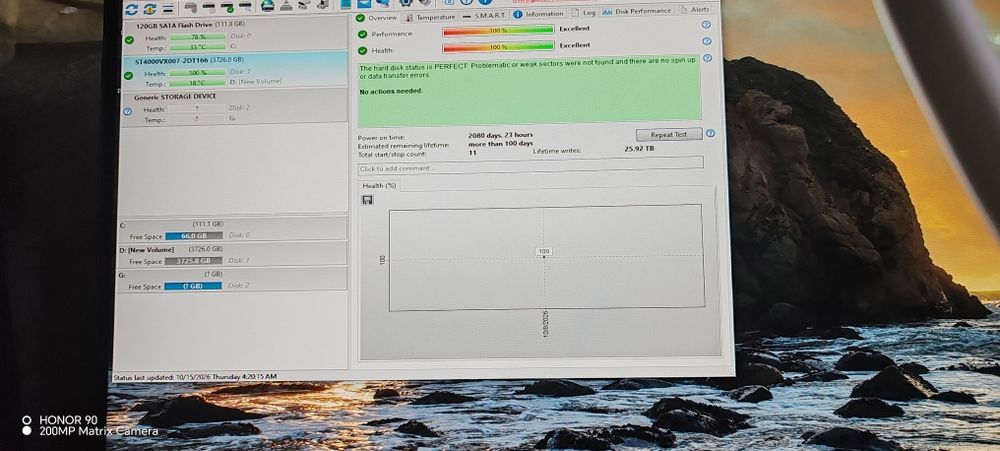Click the 'No actions needed.' text
The width and height of the screenshot is (1000, 451).
(391, 91)
